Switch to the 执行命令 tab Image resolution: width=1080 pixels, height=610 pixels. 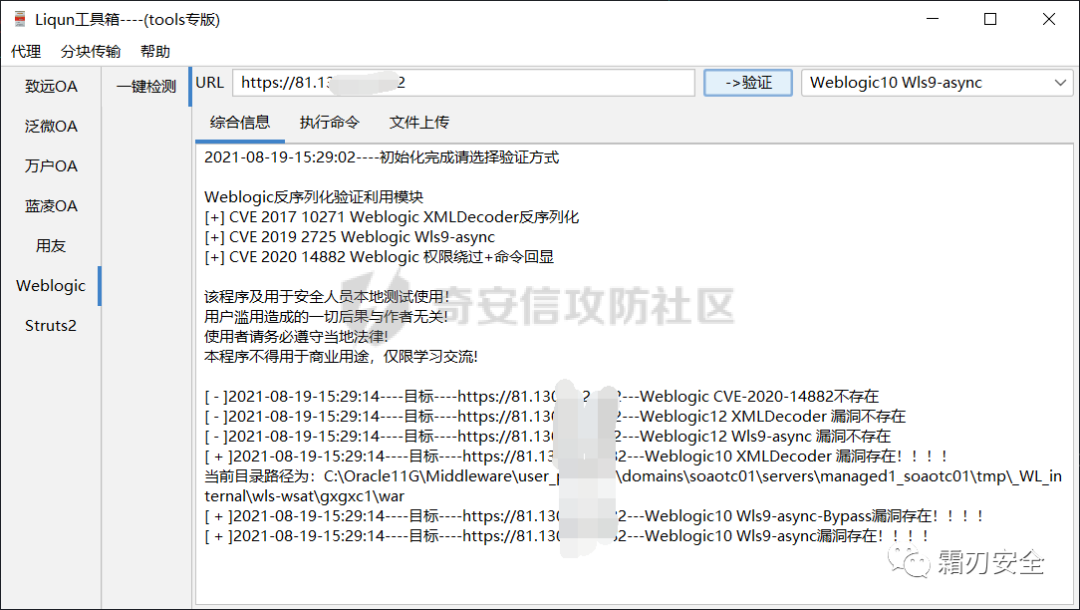329,123
